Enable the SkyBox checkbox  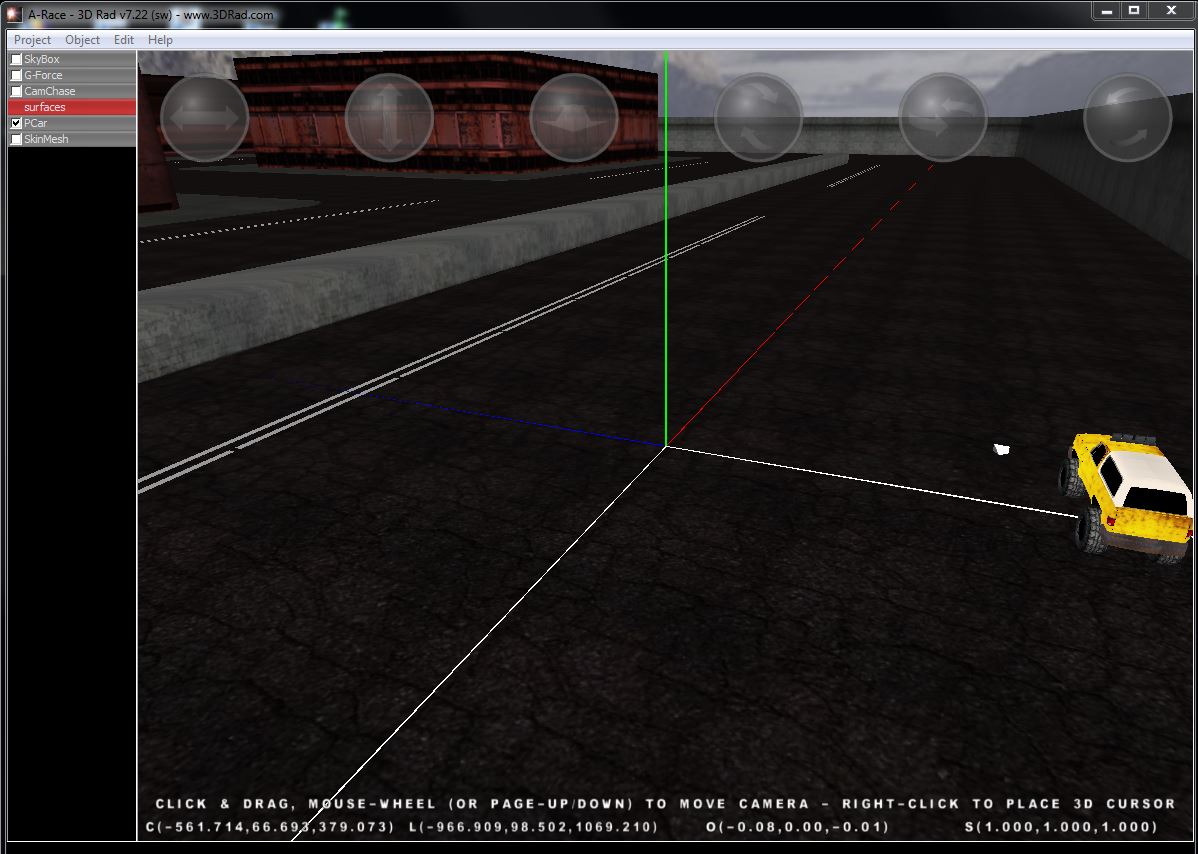point(16,60)
